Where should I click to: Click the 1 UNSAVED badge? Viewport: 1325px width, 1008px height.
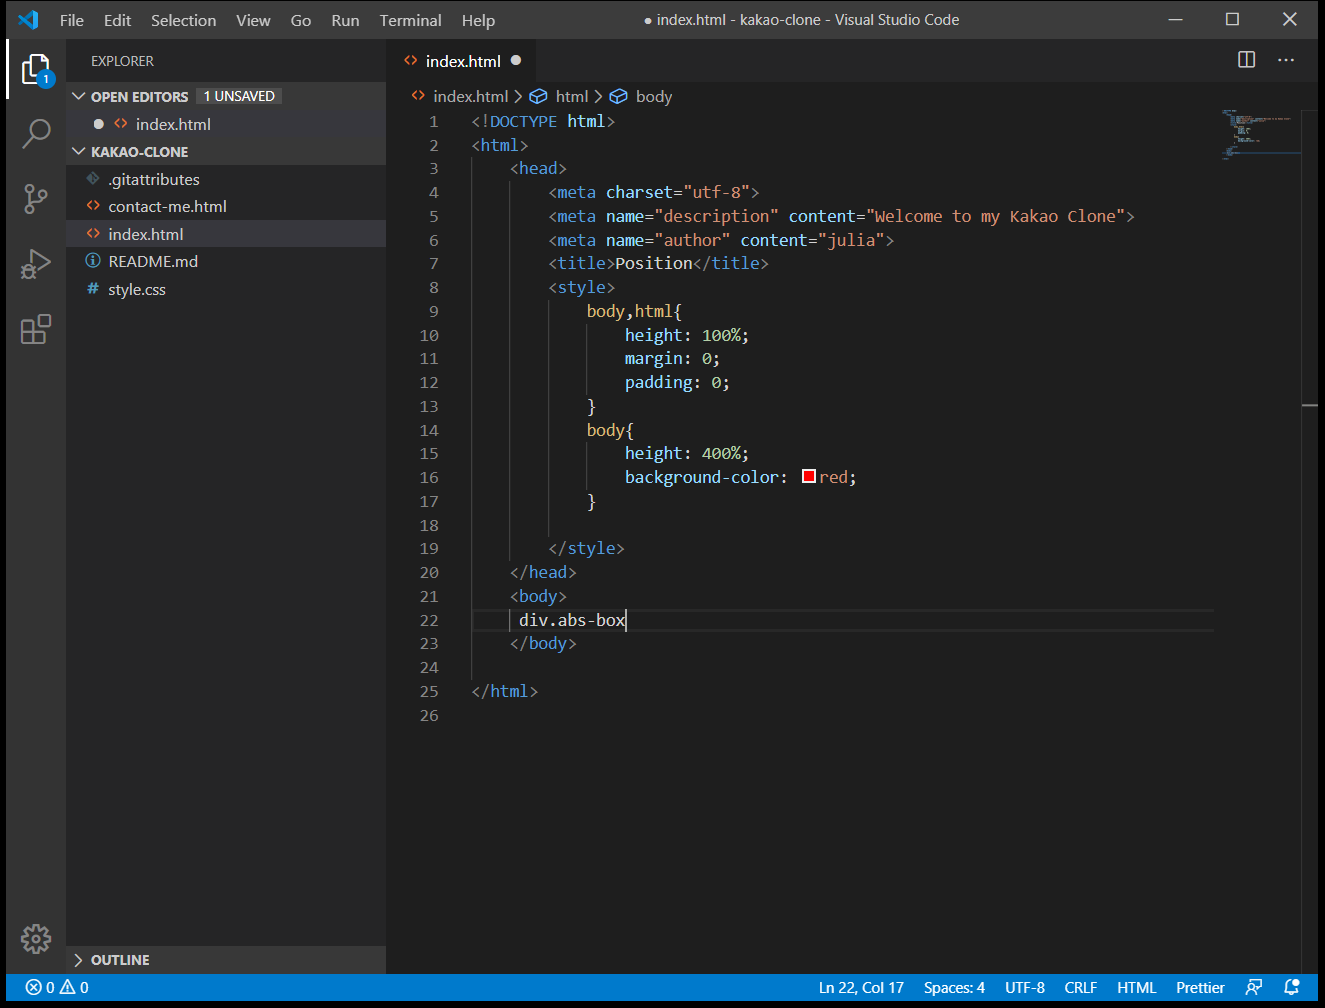click(239, 96)
